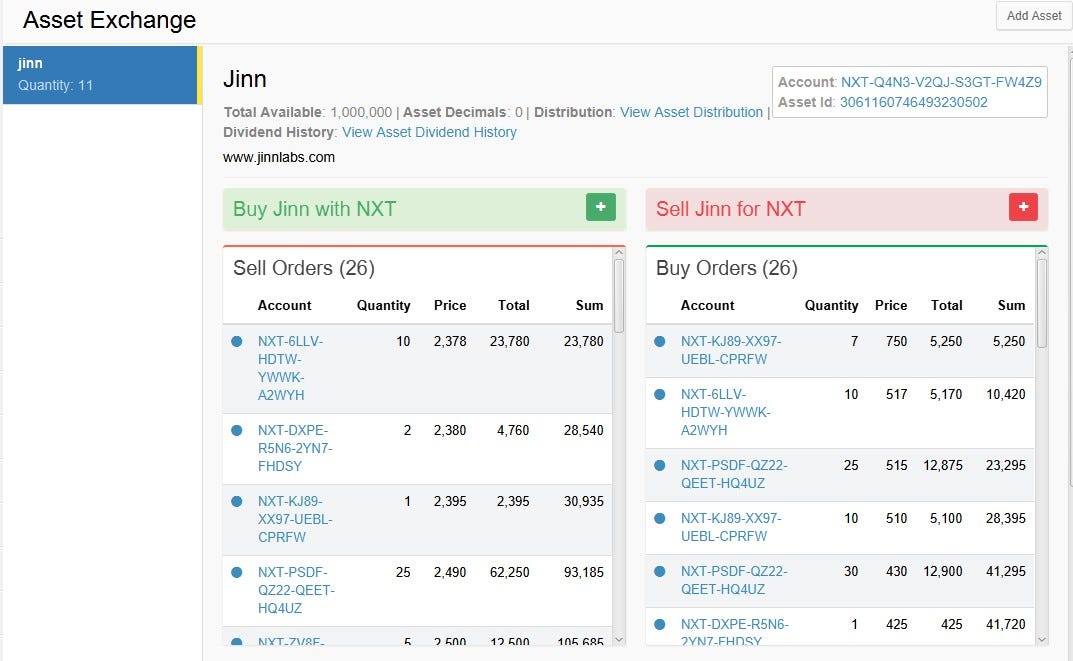The image size is (1073, 661).
Task: Open buyer account NXT-KJ89 at price 750
Action: click(x=731, y=350)
